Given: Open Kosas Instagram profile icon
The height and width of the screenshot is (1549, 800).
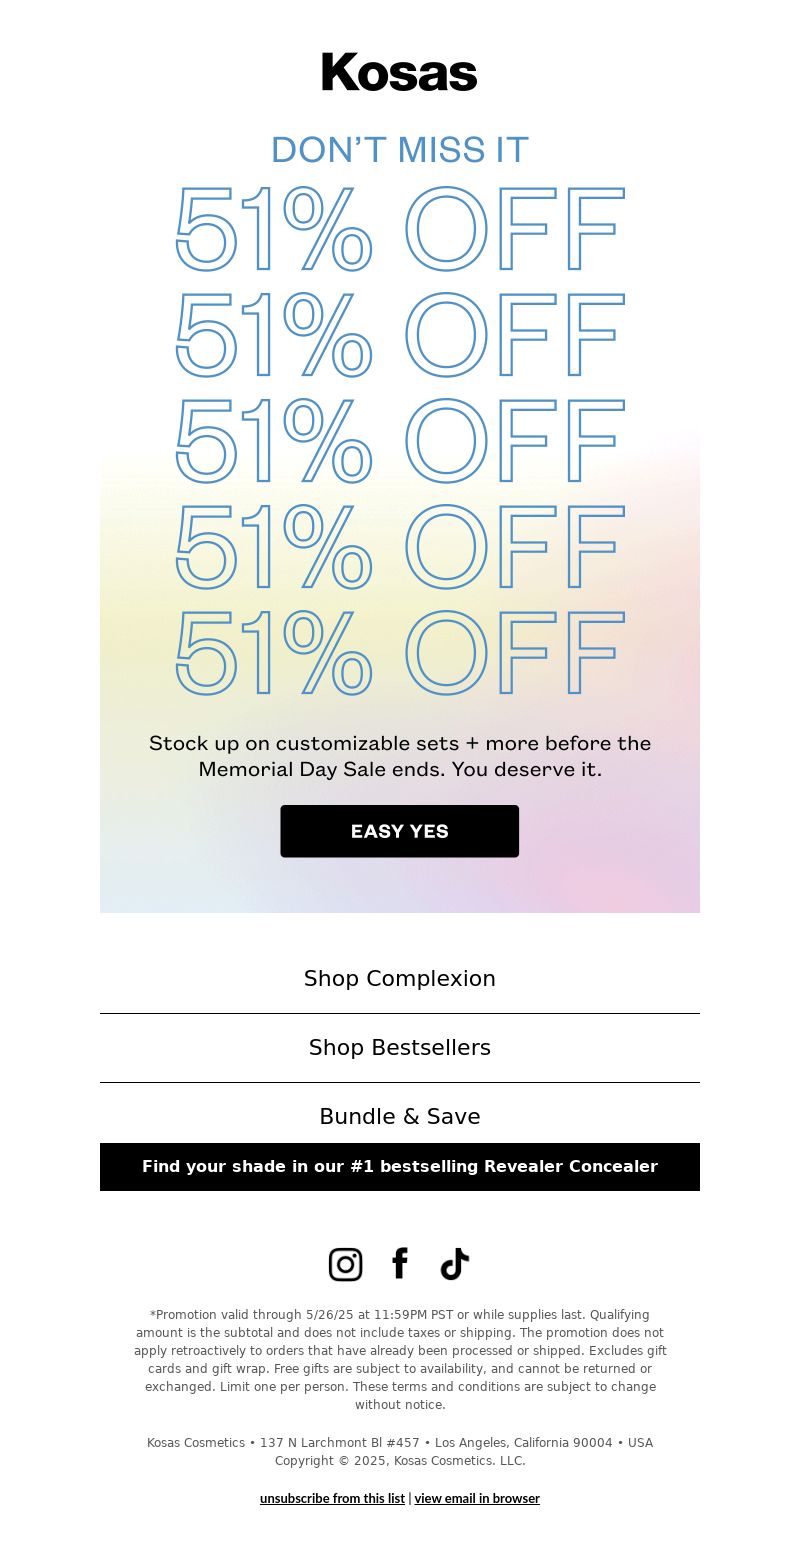Looking at the screenshot, I should pyautogui.click(x=345, y=1264).
